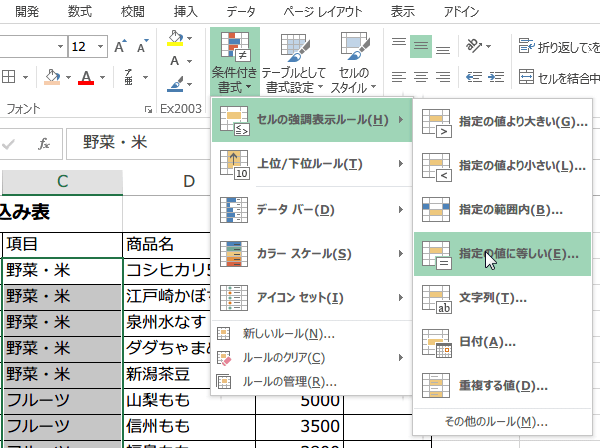Open Format as Table (テーブルとして書式設定)

[294, 62]
